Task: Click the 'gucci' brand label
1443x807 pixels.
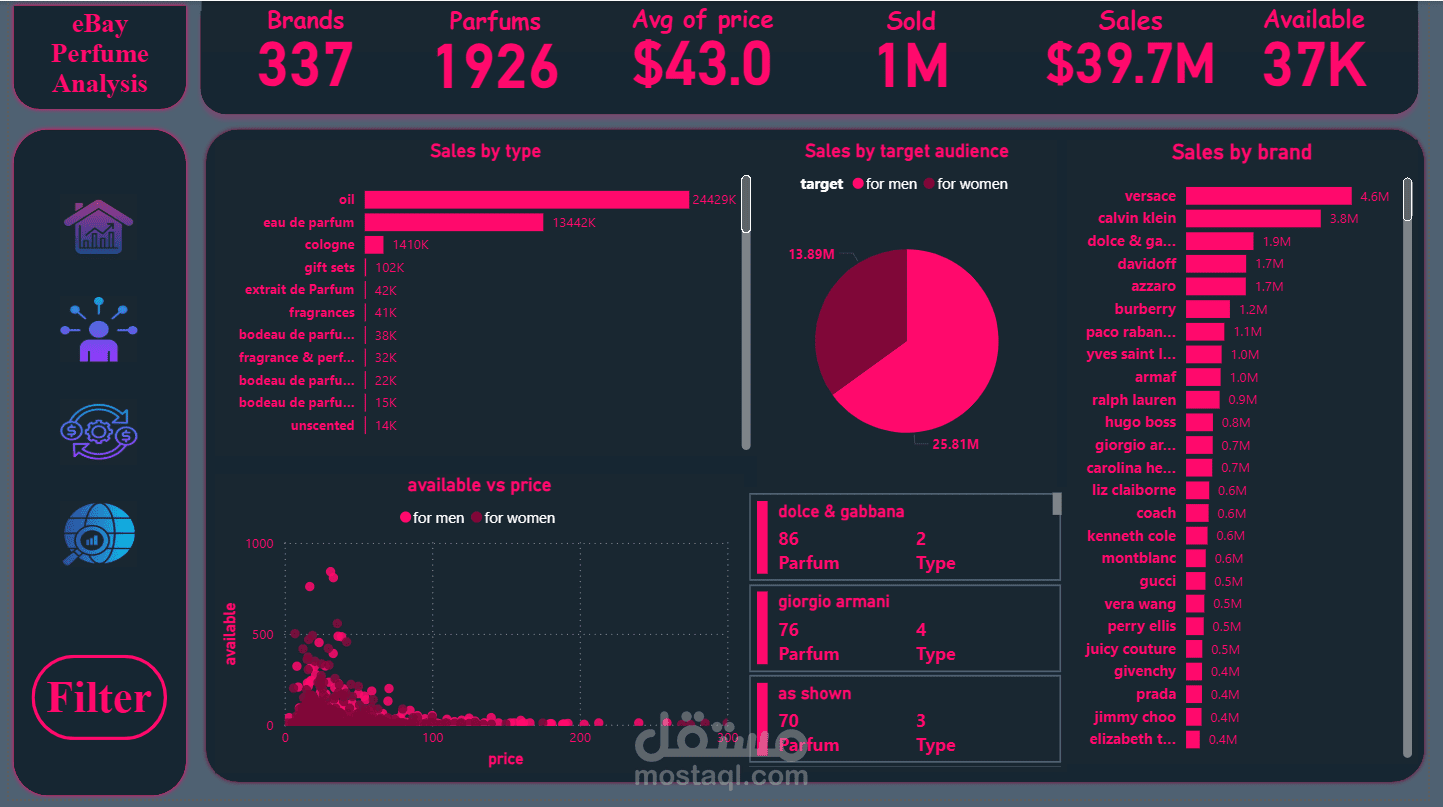Action: 1158,581
